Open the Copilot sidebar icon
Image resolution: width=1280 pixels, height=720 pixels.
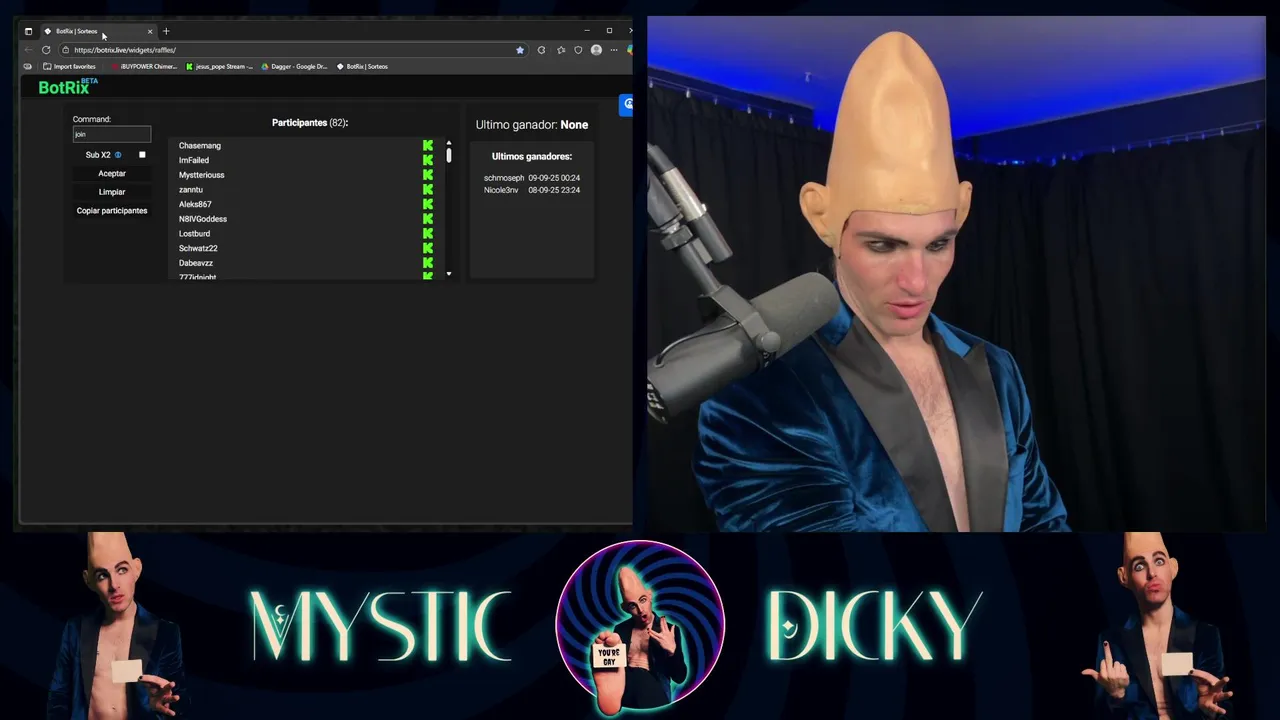(629, 50)
